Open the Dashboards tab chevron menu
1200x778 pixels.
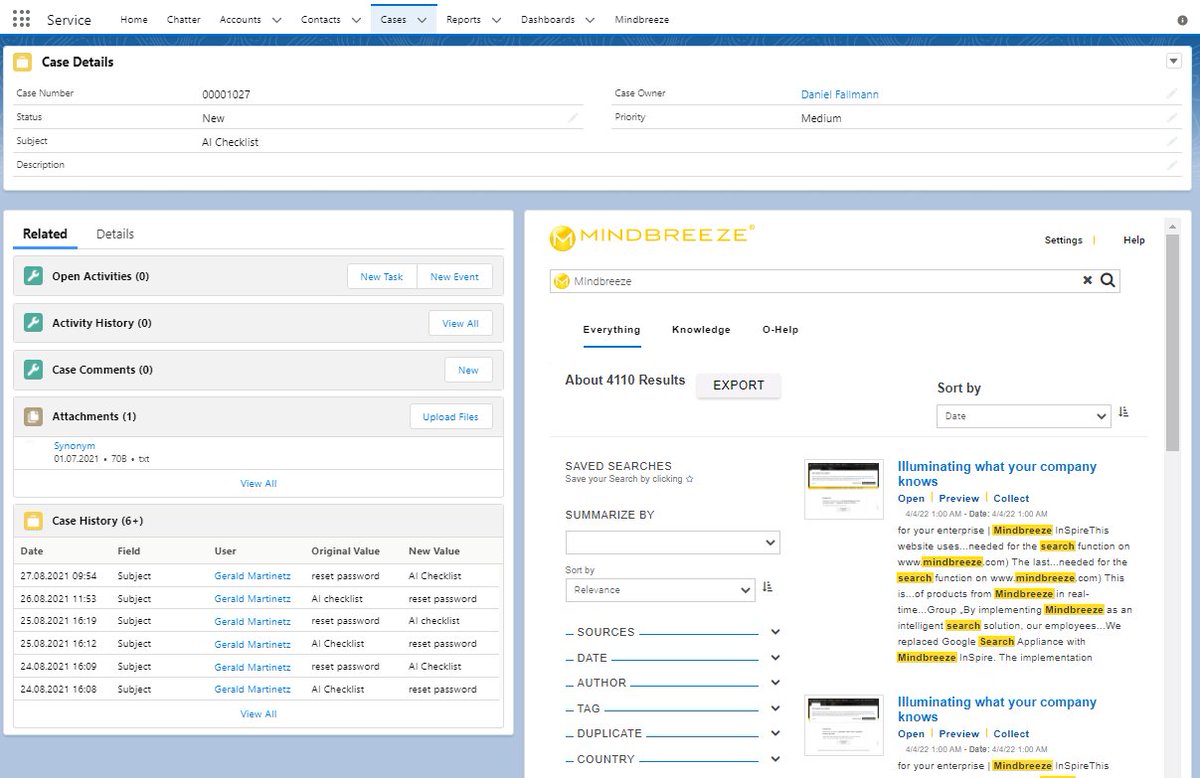[590, 20]
